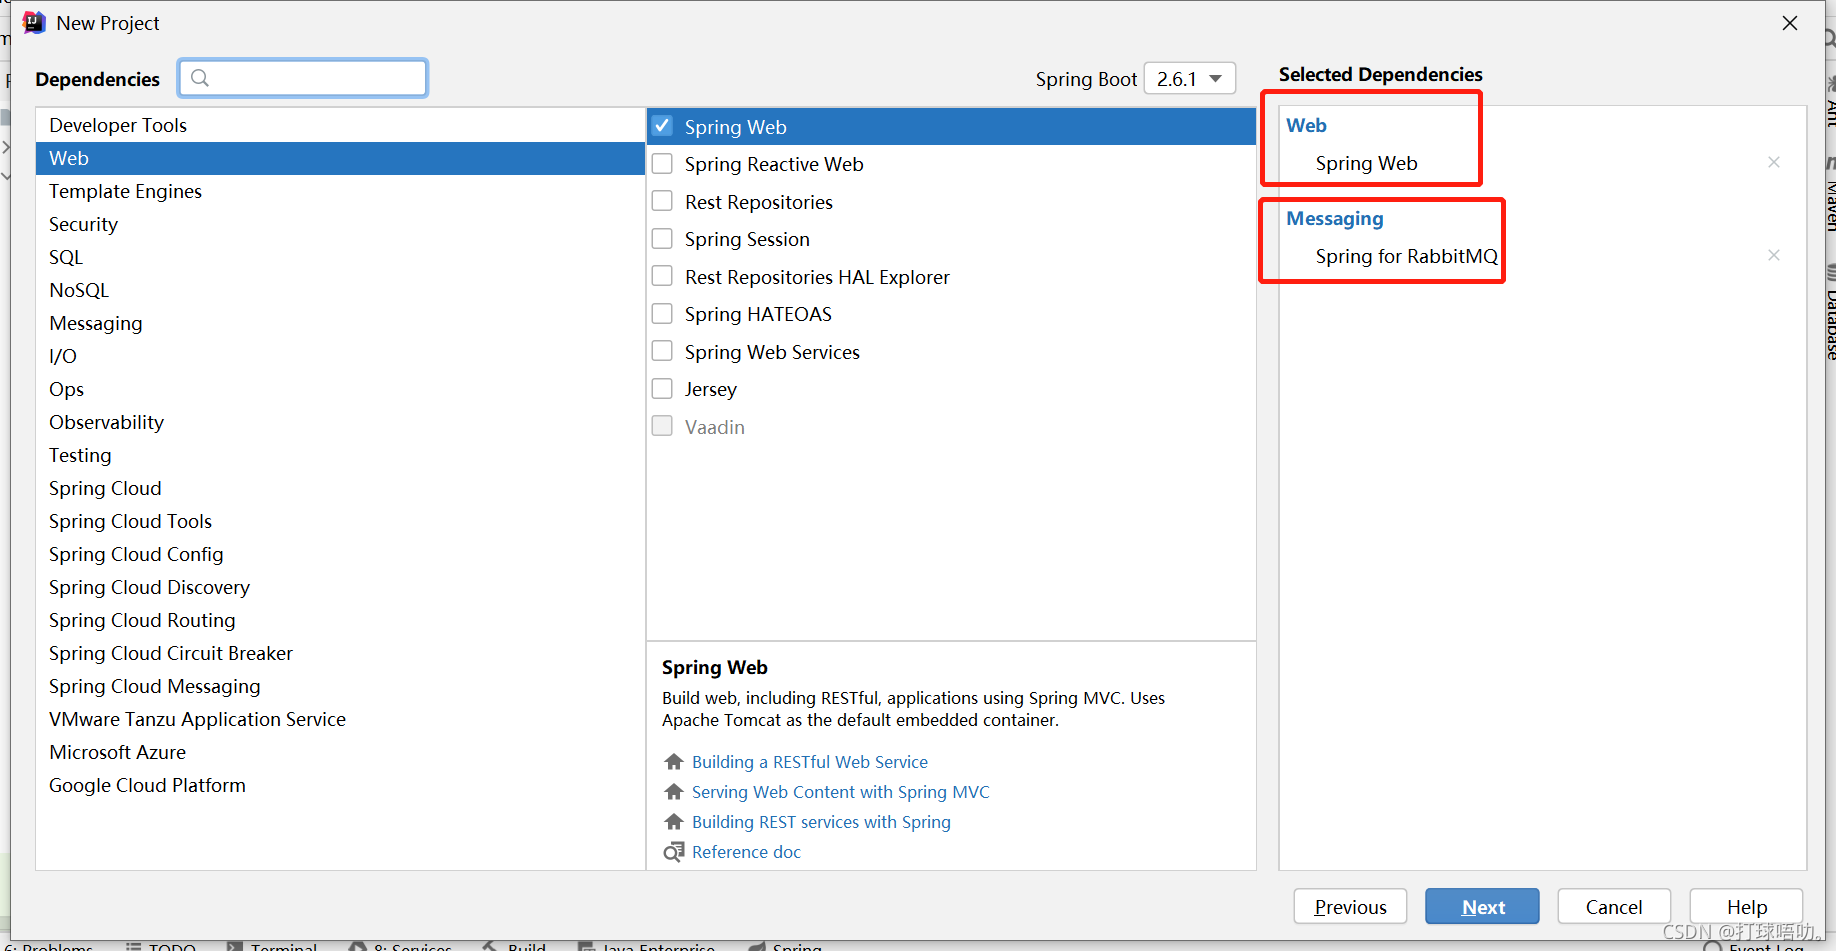
Task: Click the Web heading in Selected Dependencies
Action: 1306,125
